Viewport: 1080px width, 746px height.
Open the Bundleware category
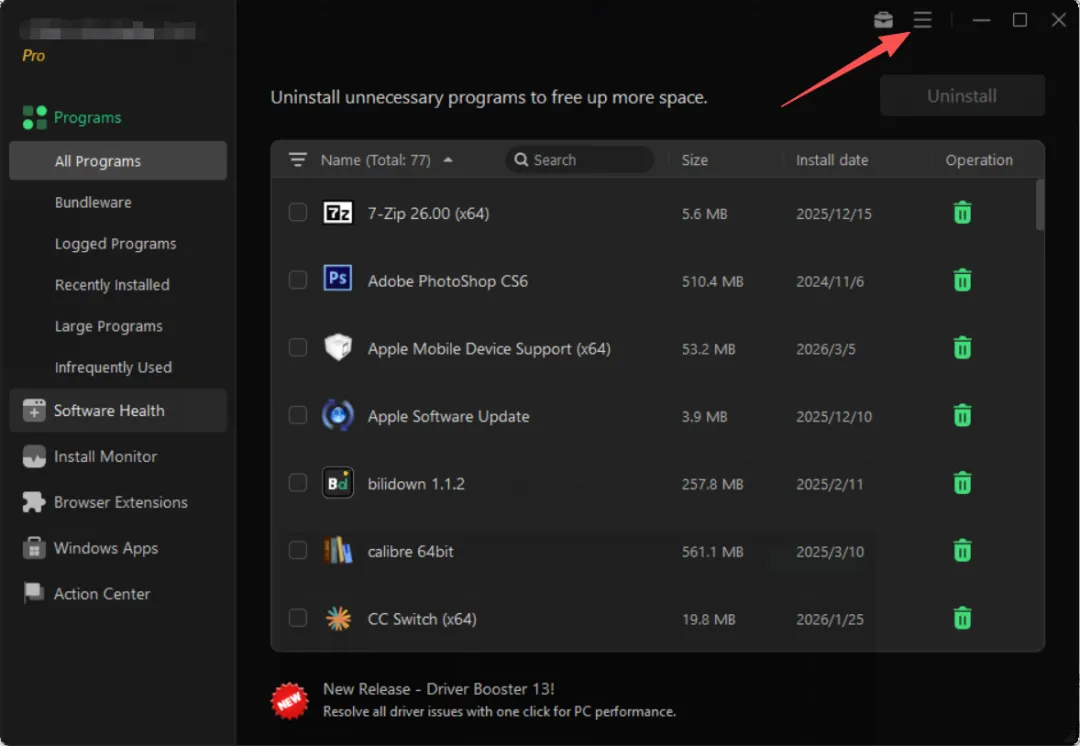(93, 203)
